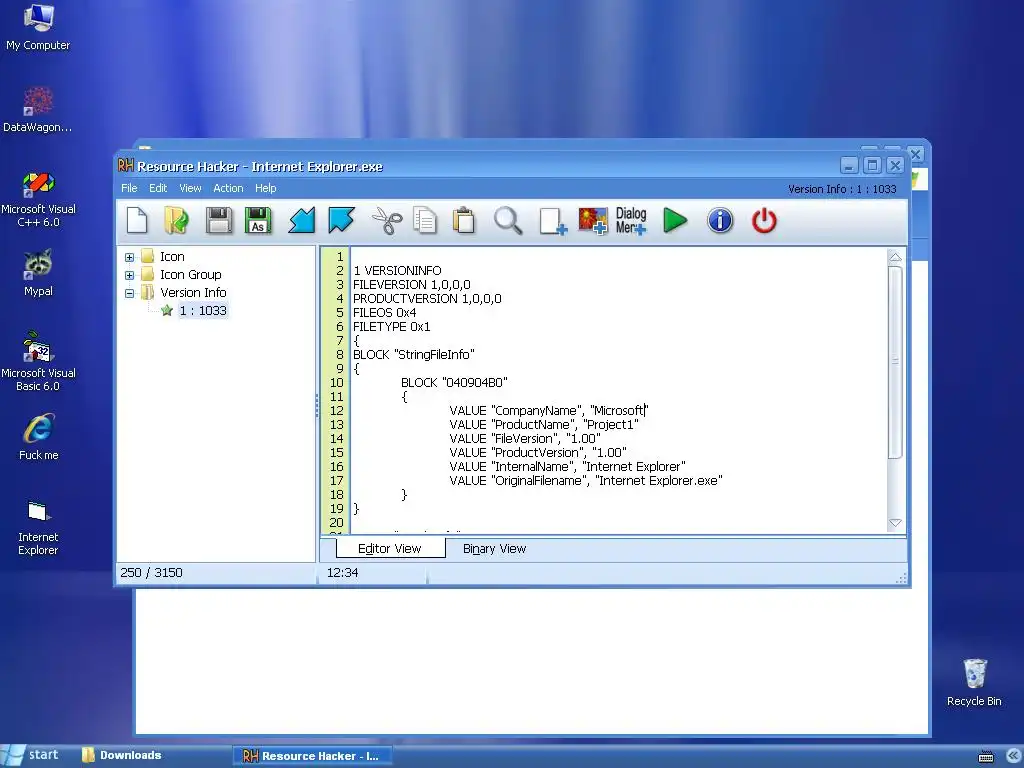Select the Internet Explorer exe desktop file
This screenshot has height=768, width=1024.
[38, 528]
